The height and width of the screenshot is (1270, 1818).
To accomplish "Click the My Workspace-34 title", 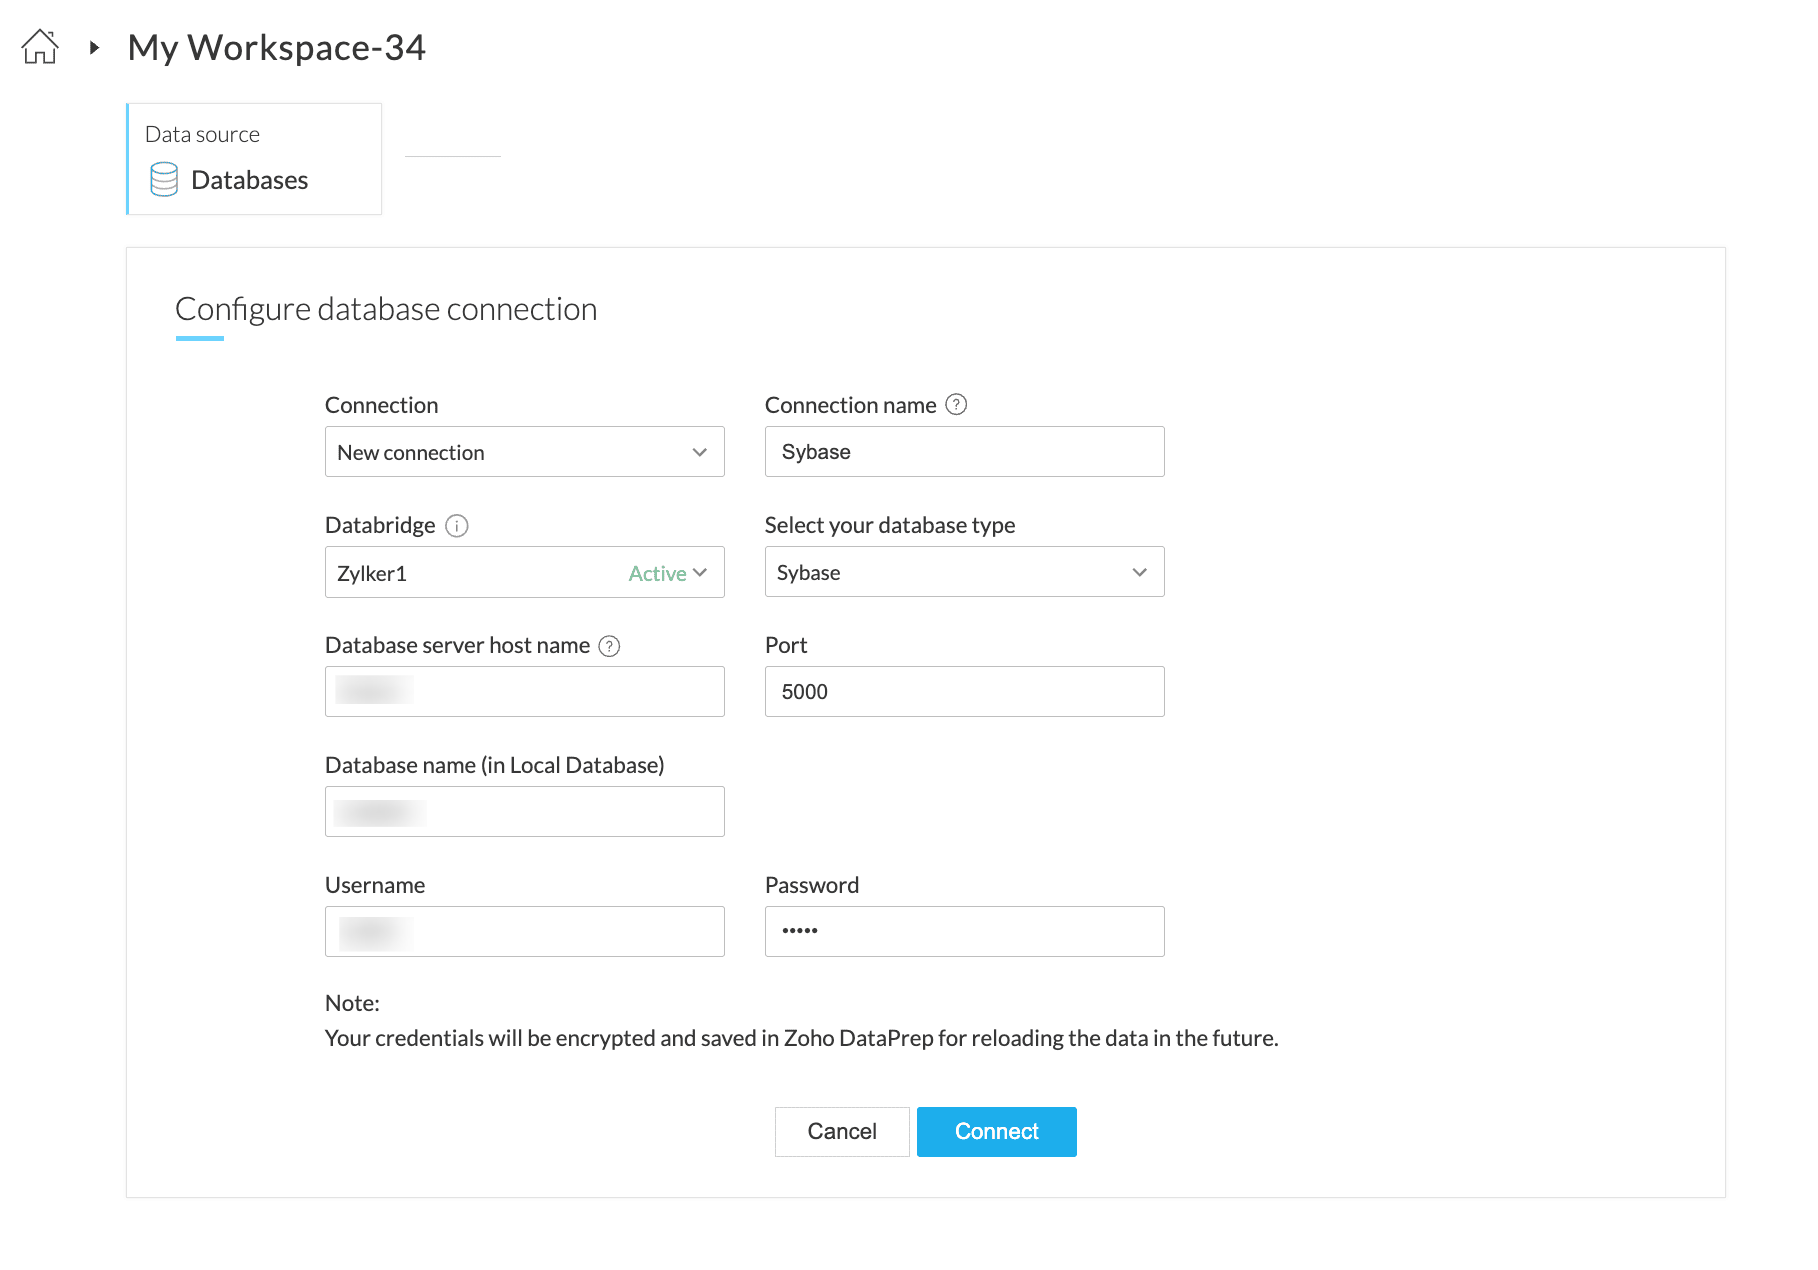I will (x=277, y=47).
